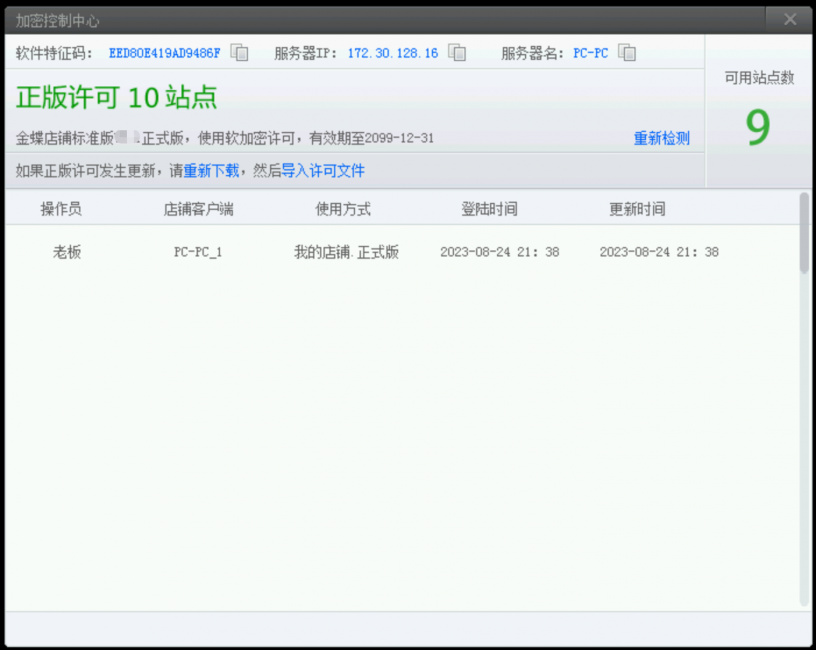Click the 正版许可 10 站点 heading

pyautogui.click(x=117, y=97)
